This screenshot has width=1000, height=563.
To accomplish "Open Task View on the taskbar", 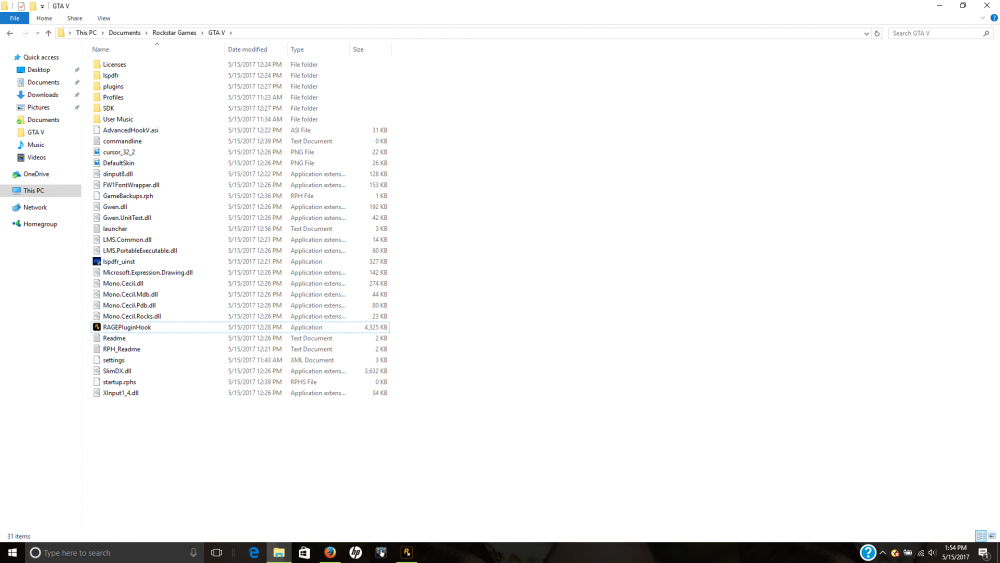I will click(x=216, y=553).
